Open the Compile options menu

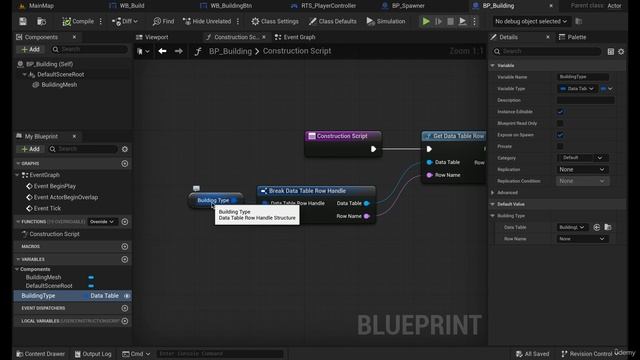coord(101,21)
